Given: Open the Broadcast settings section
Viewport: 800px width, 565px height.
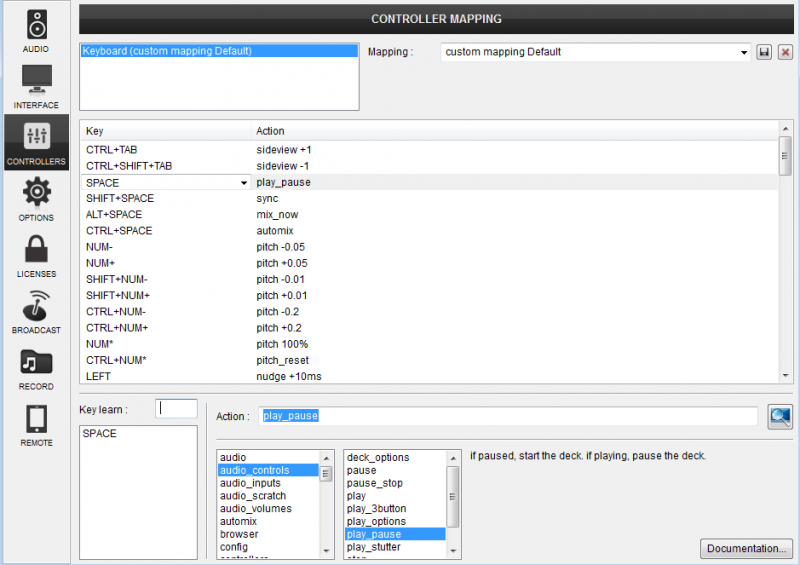Looking at the screenshot, I should point(36,311).
